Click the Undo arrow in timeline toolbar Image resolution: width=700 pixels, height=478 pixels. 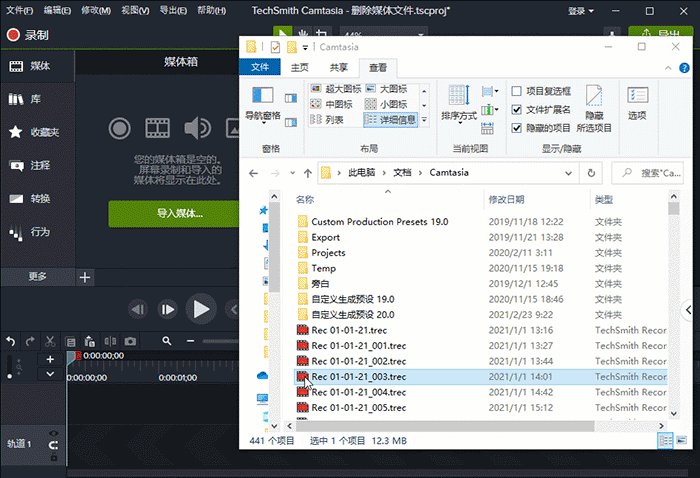tap(11, 341)
